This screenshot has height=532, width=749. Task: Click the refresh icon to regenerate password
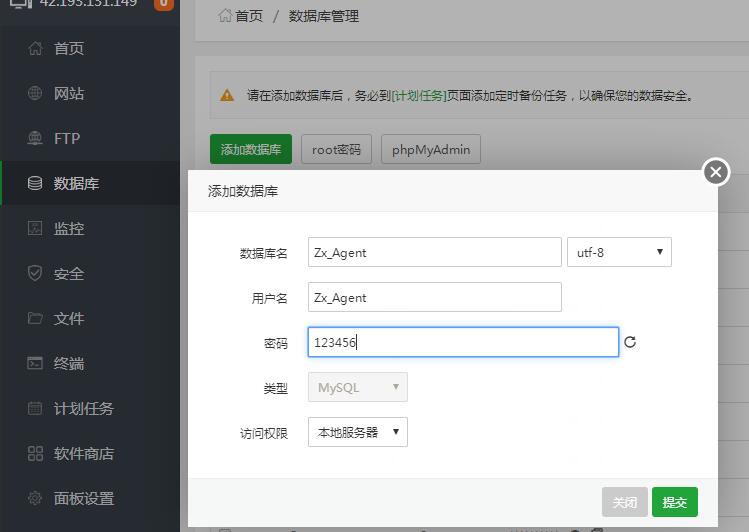tap(630, 342)
